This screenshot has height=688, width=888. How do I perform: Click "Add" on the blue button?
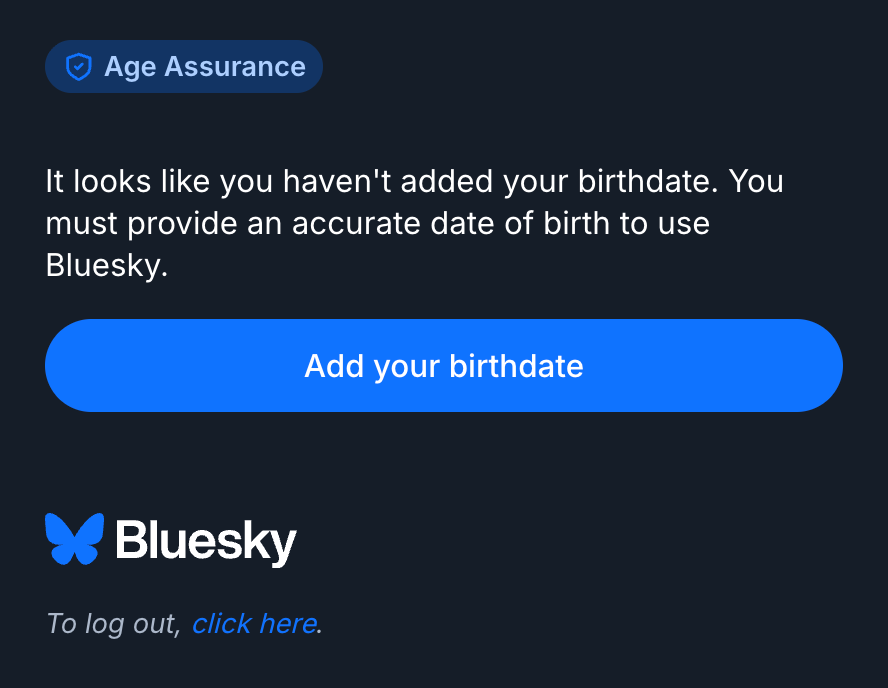333,366
